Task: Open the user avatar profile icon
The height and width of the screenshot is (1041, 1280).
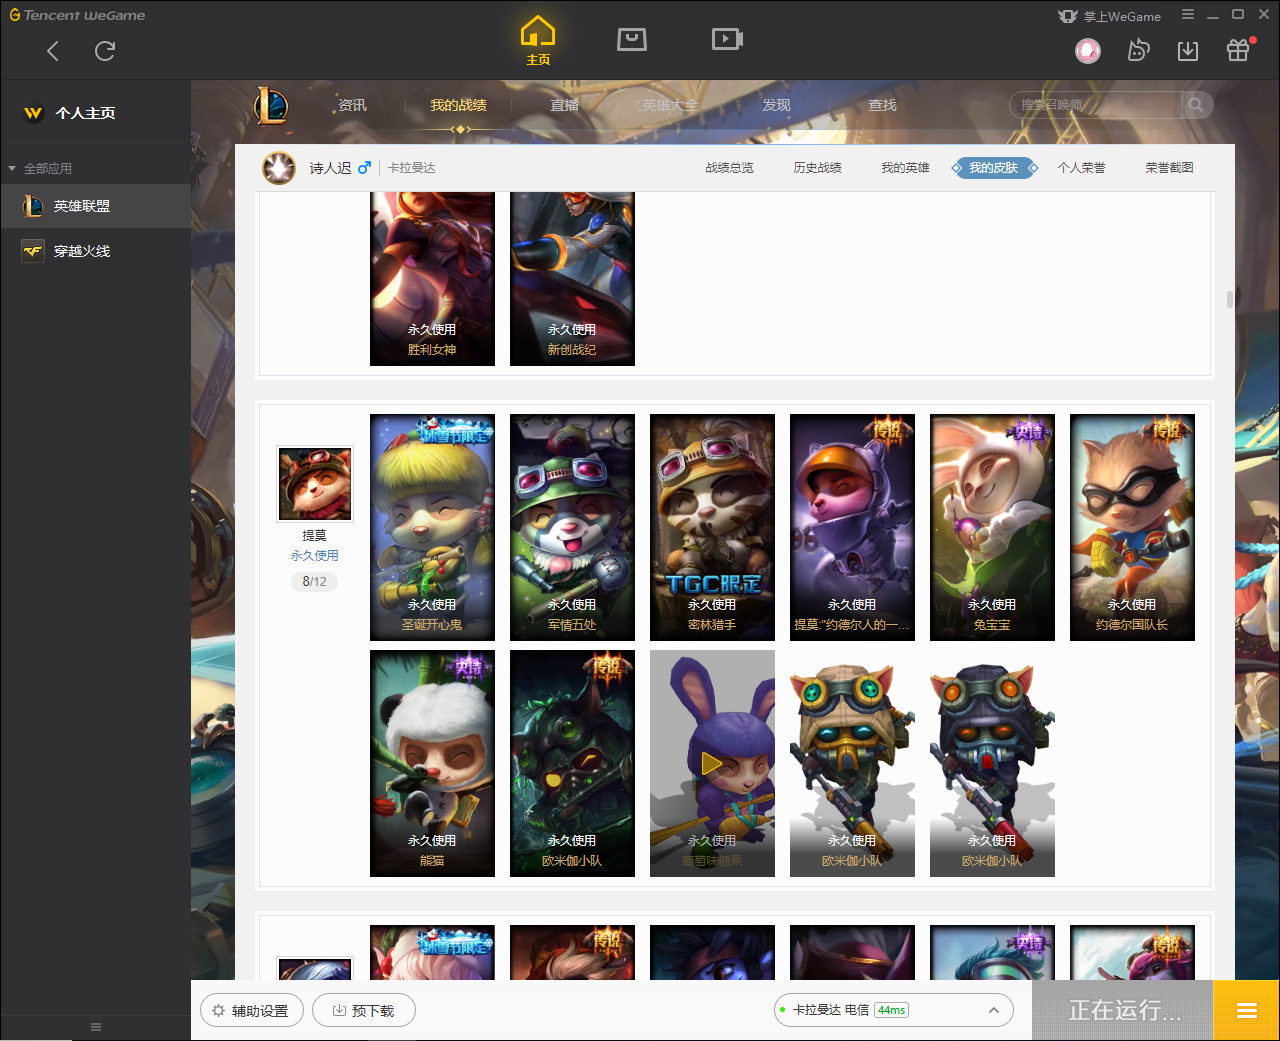Action: (x=1088, y=50)
